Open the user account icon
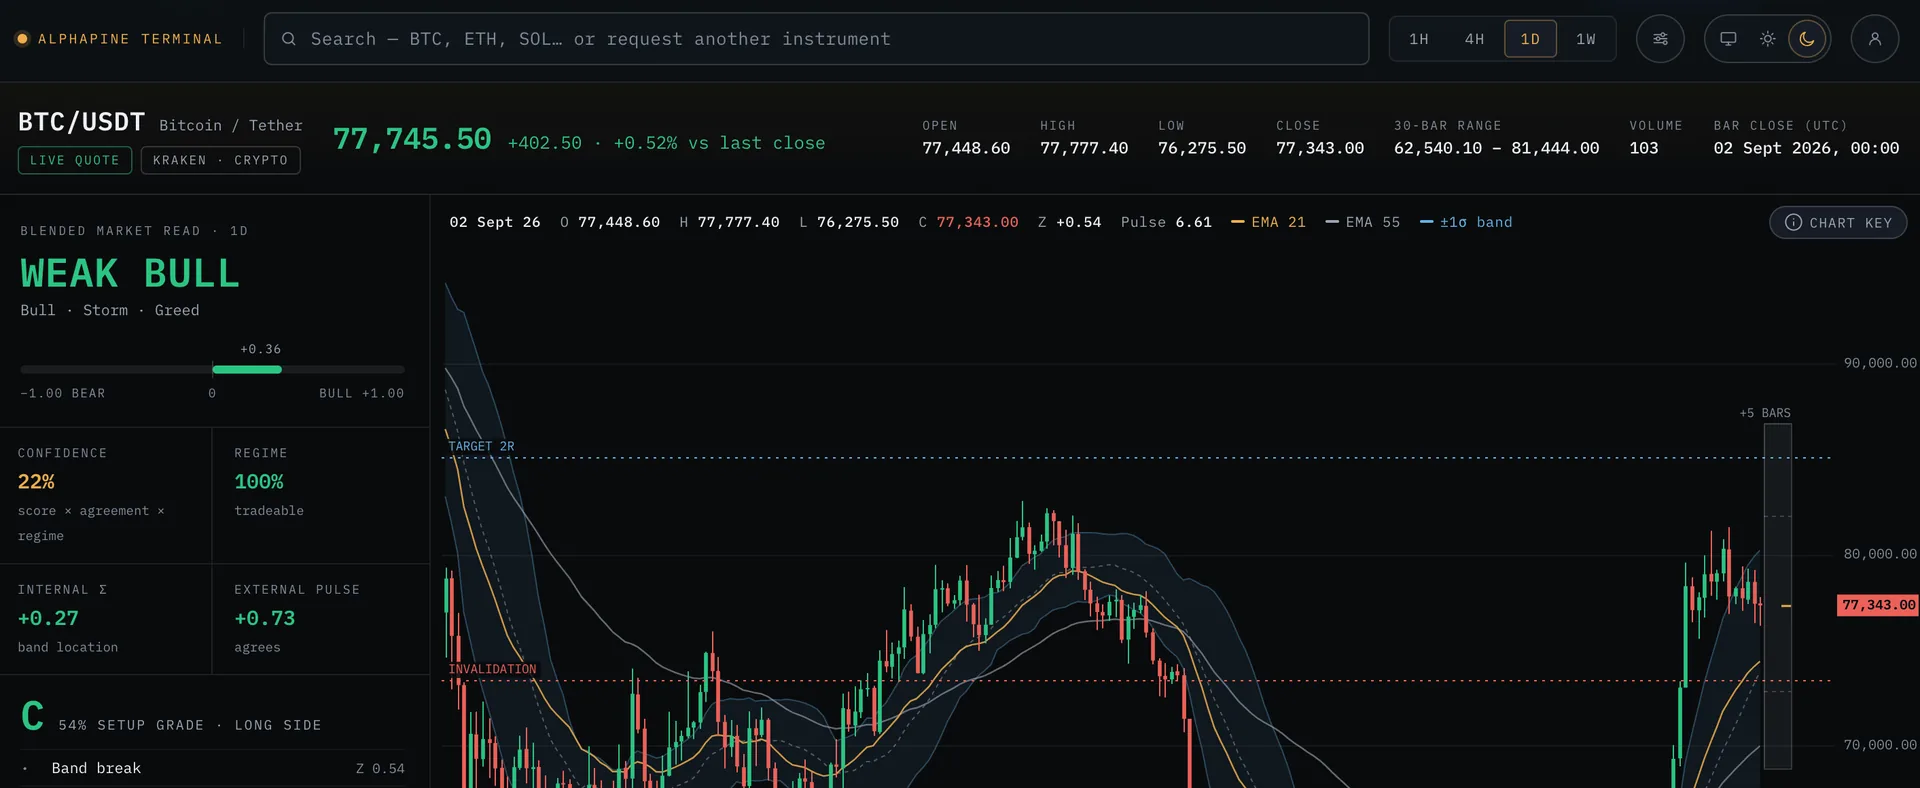This screenshot has height=788, width=1920. 1875,39
